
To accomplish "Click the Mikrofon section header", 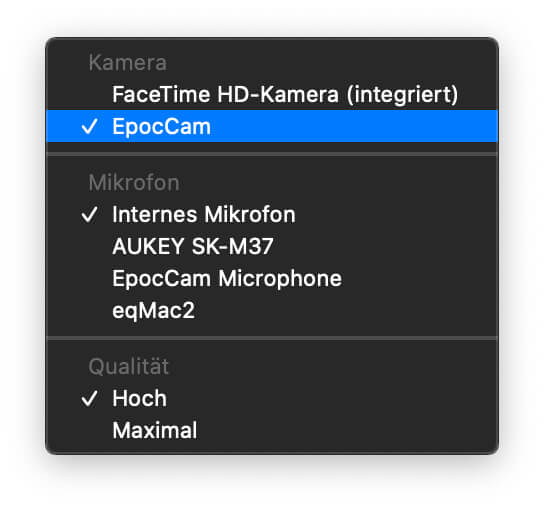I will (x=134, y=183).
